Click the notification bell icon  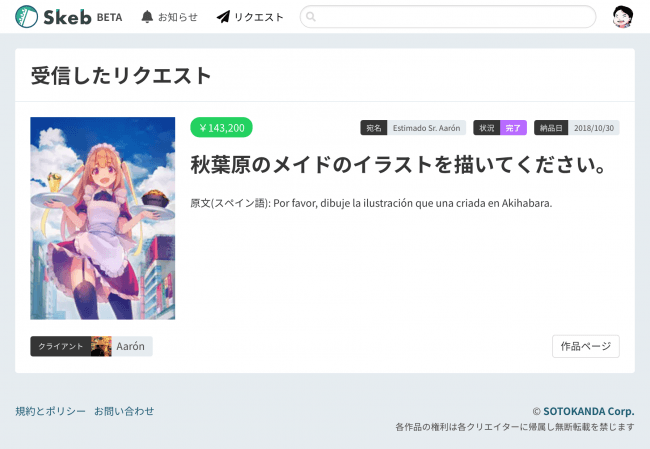point(148,17)
